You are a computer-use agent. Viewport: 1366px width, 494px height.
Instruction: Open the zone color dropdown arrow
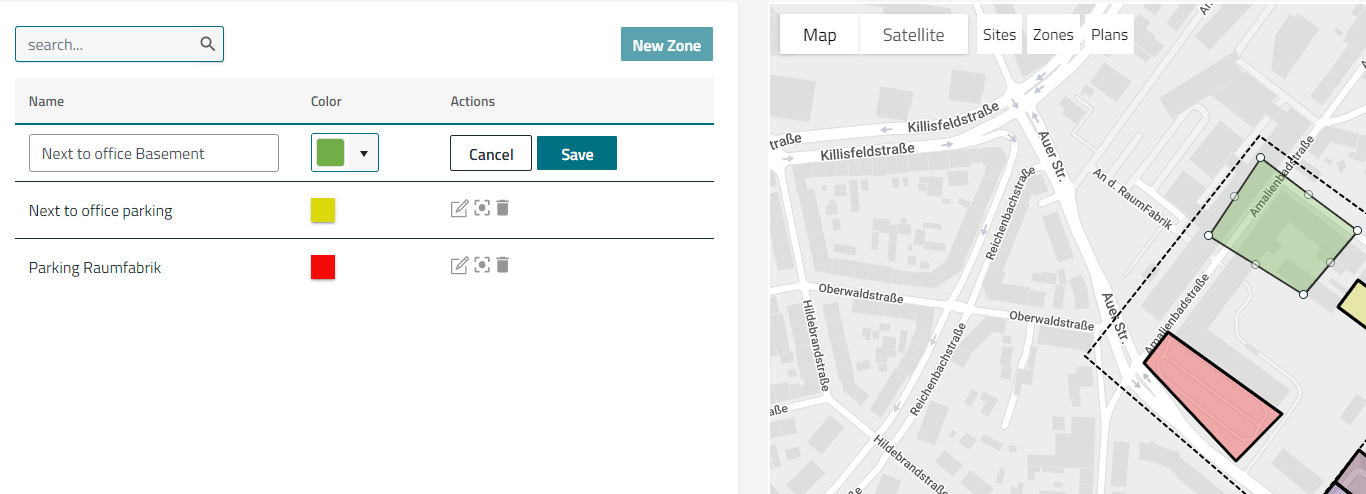(x=364, y=154)
